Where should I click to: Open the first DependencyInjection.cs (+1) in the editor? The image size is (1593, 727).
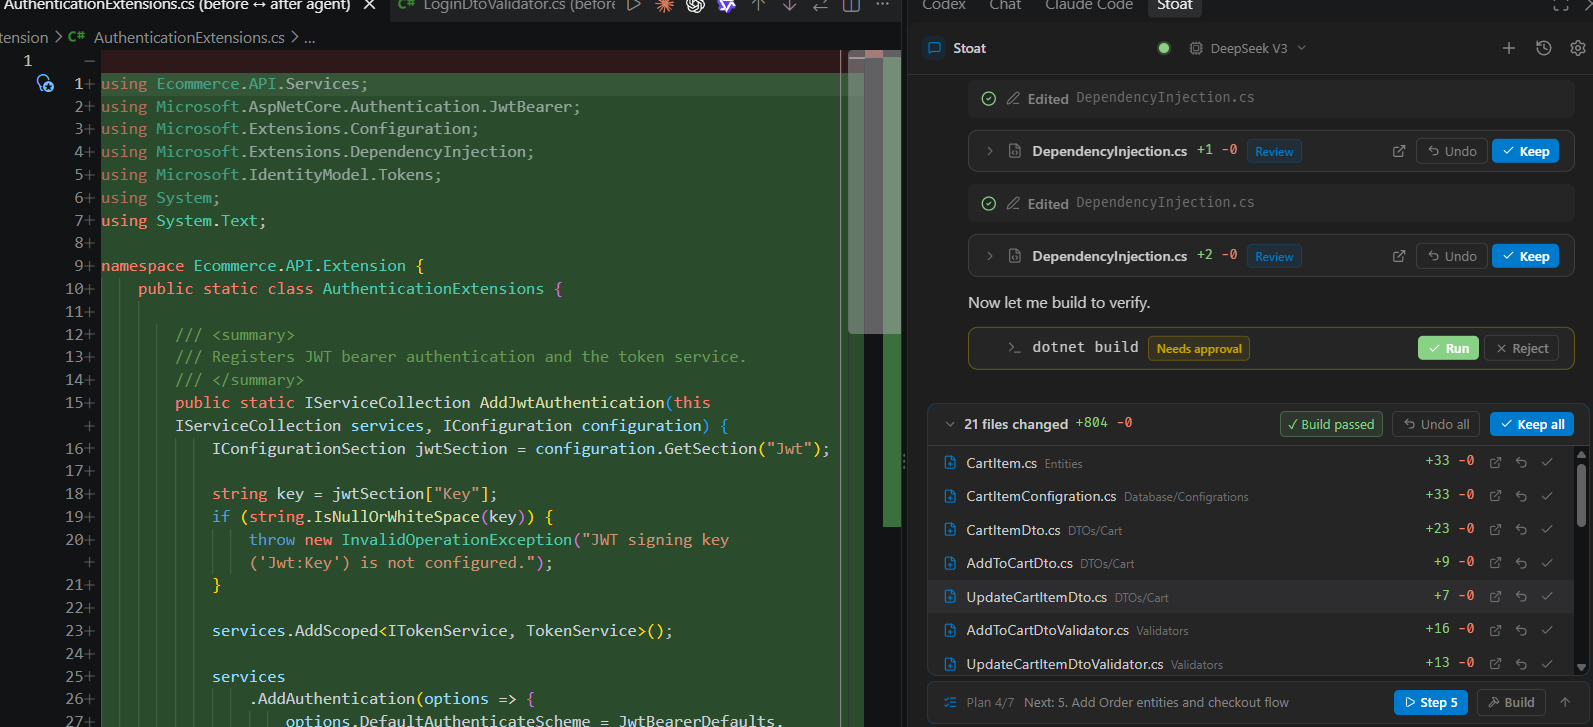tap(1399, 151)
